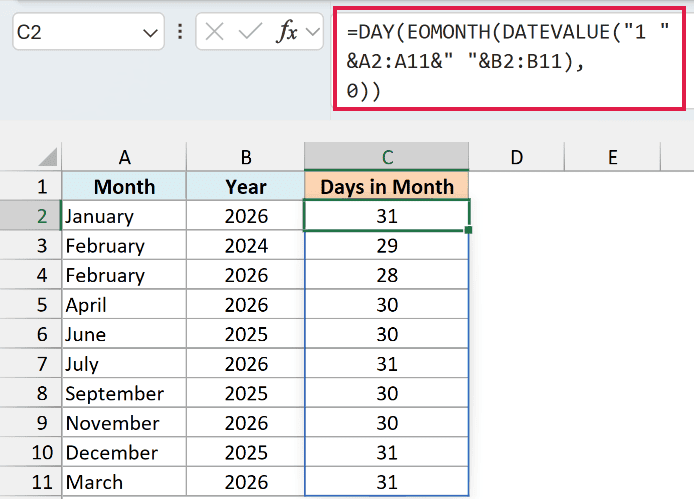Click the "Year" header cell
The height and width of the screenshot is (499, 694).
(x=246, y=186)
